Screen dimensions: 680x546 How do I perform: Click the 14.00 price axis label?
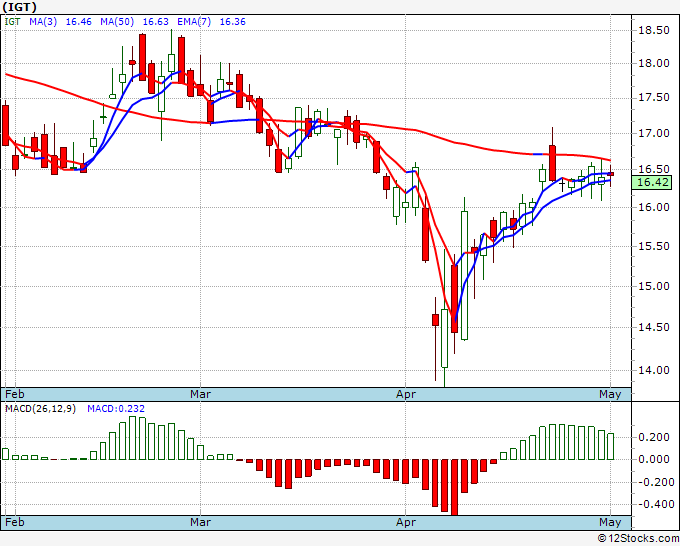tap(654, 370)
